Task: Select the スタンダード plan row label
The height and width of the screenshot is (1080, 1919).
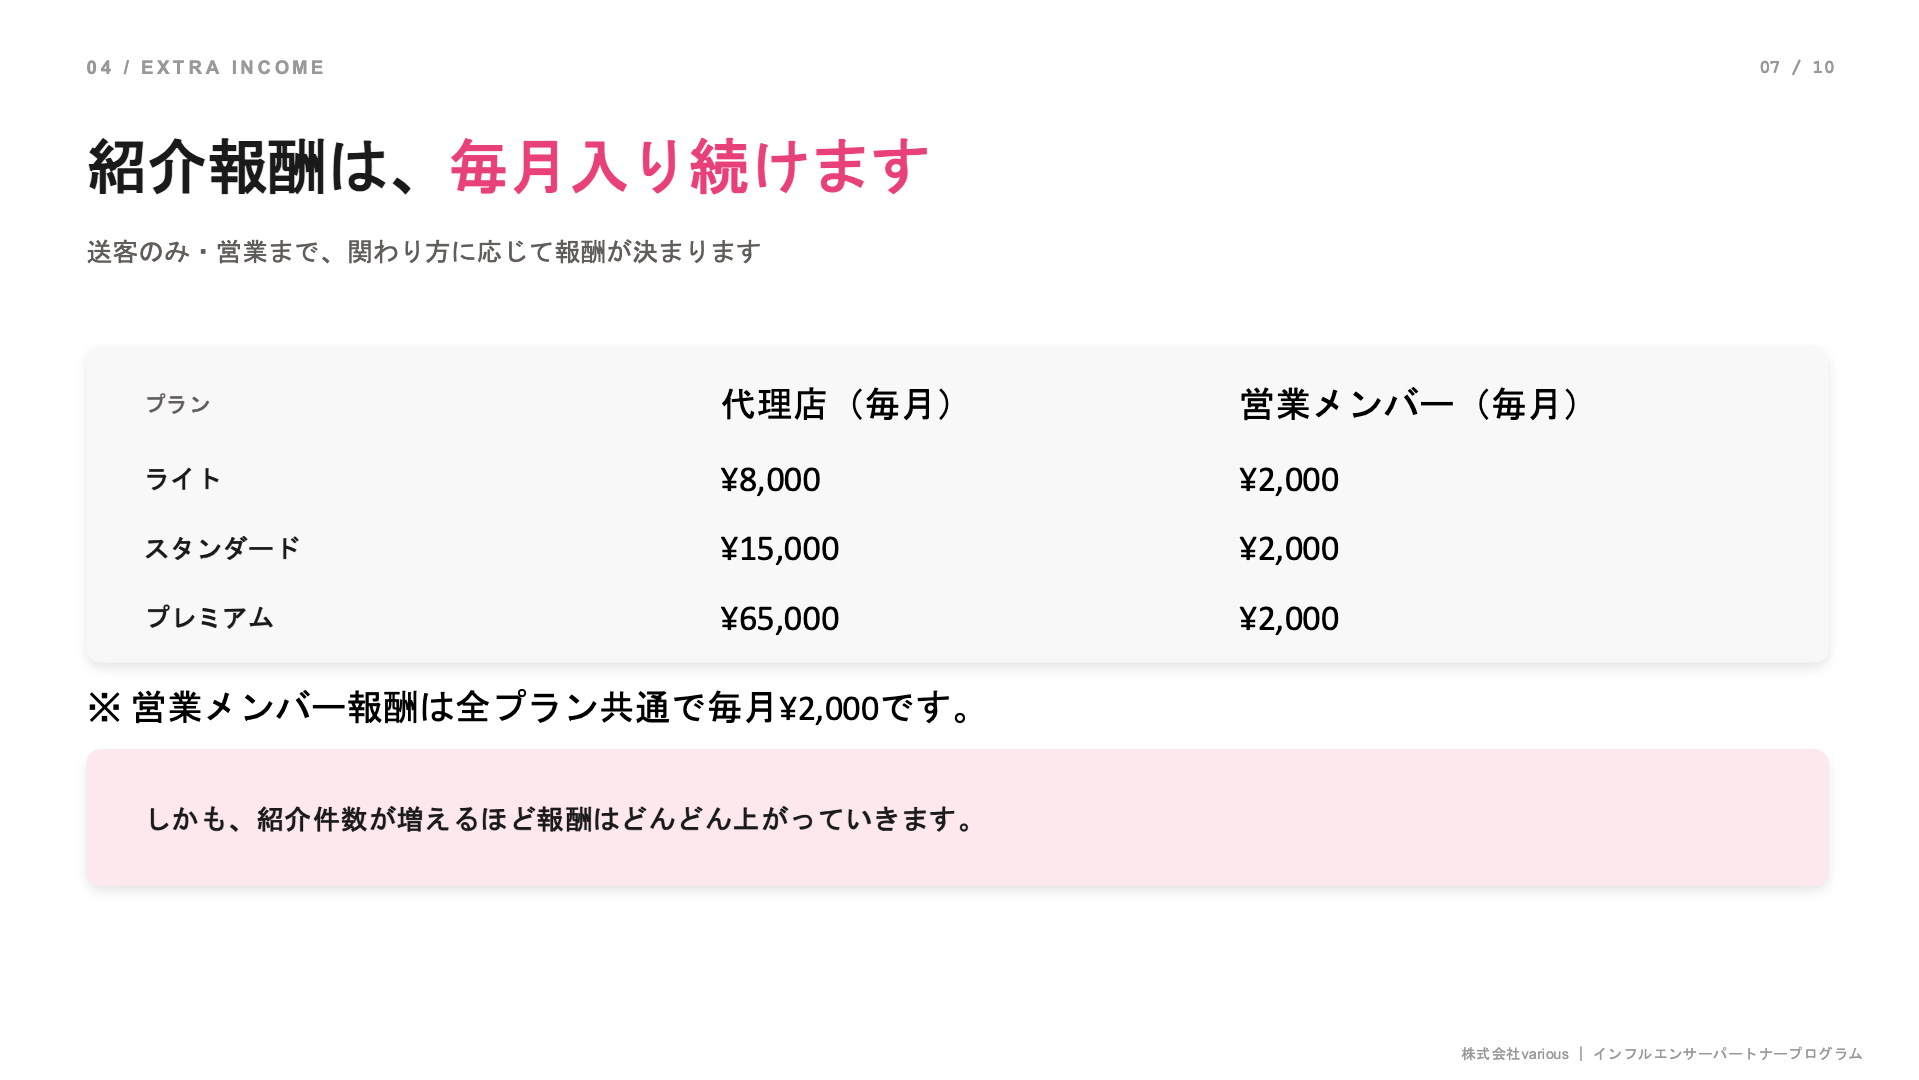Action: pos(222,548)
